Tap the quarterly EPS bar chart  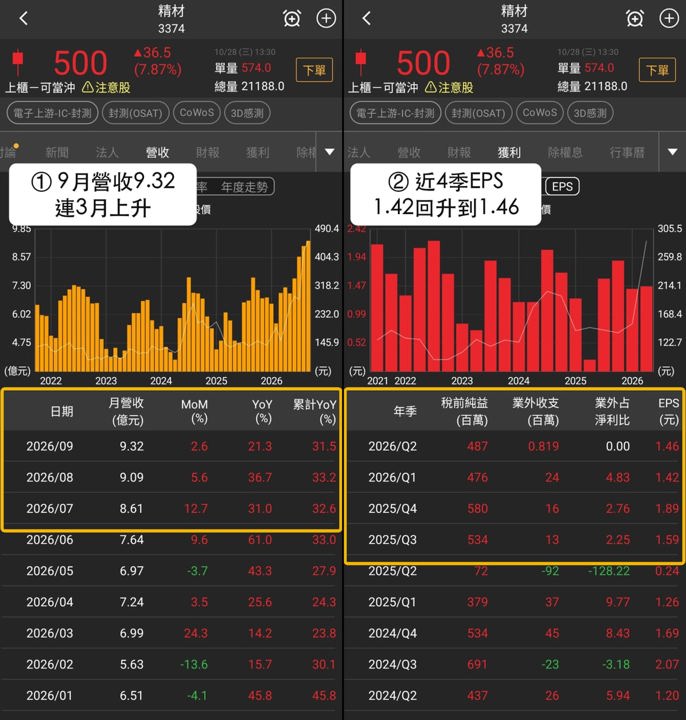pos(512,301)
